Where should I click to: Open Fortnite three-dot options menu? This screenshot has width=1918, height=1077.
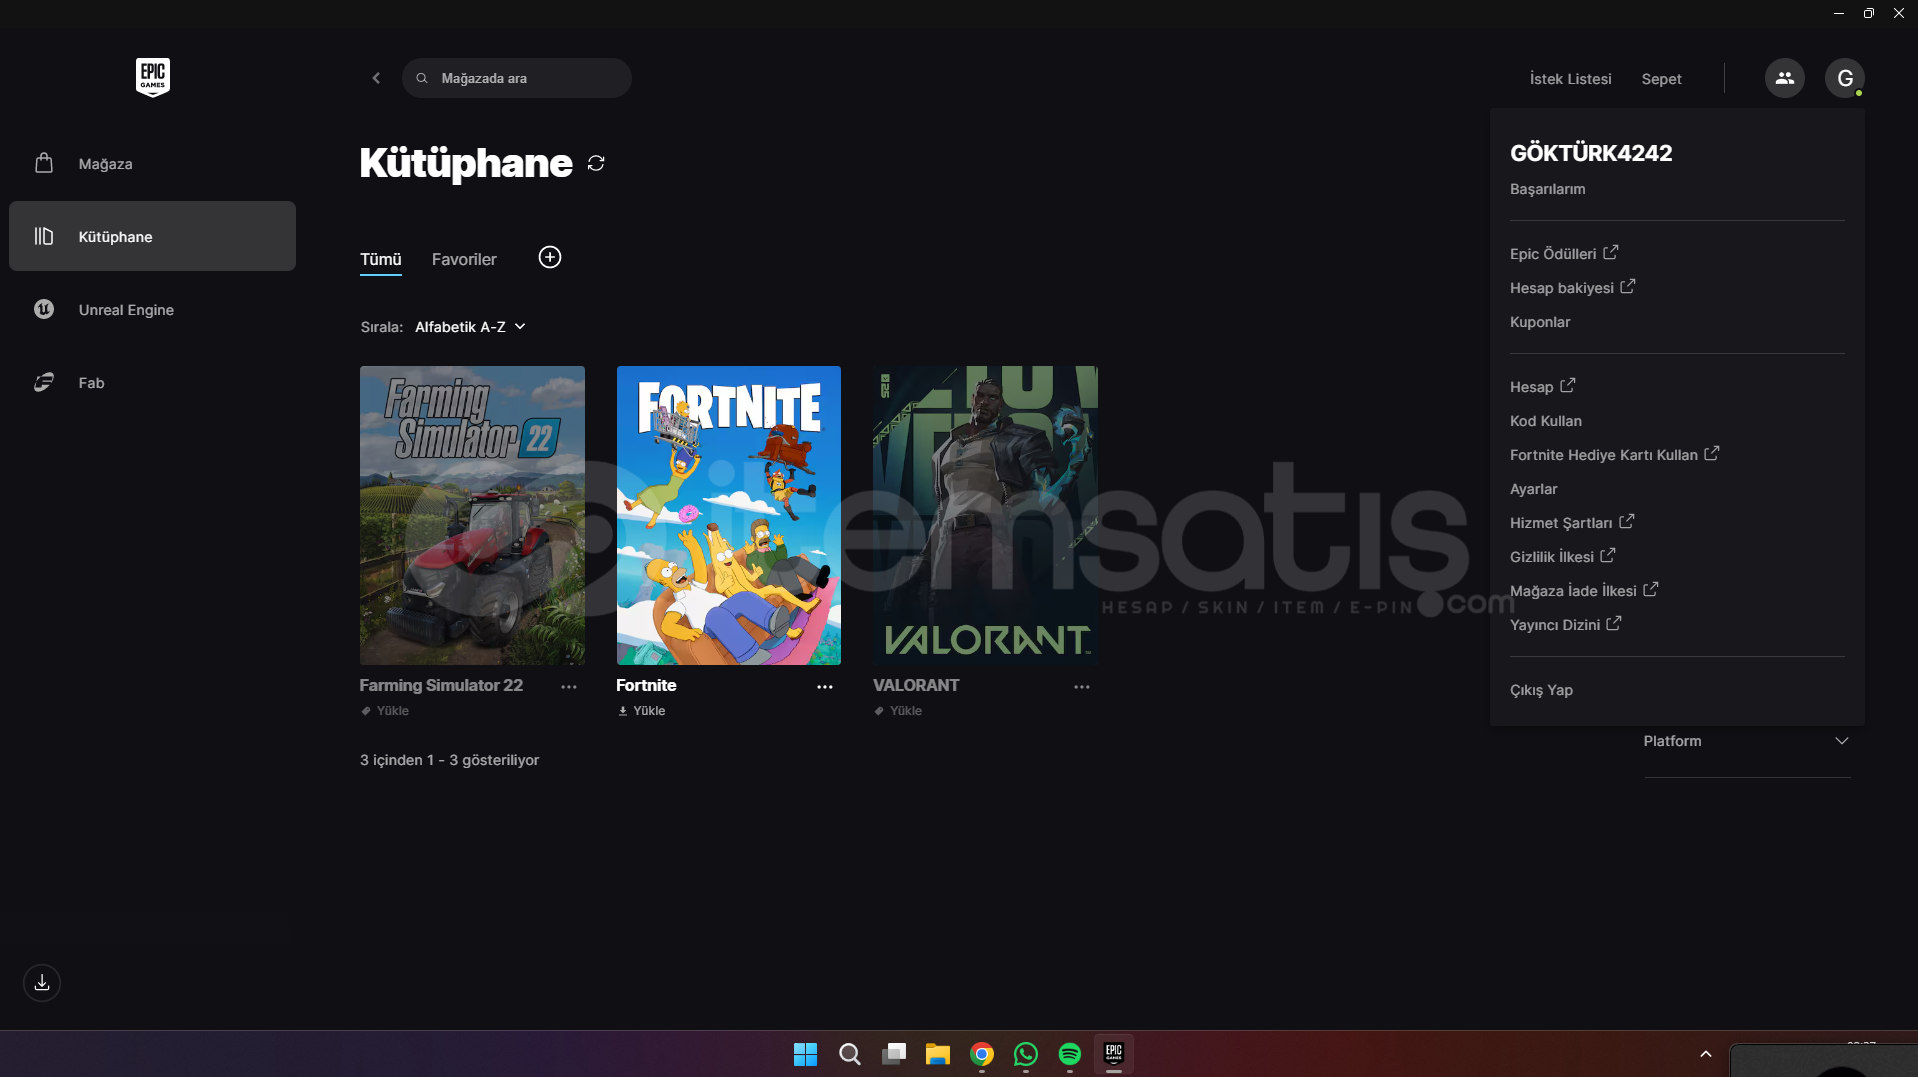click(825, 687)
